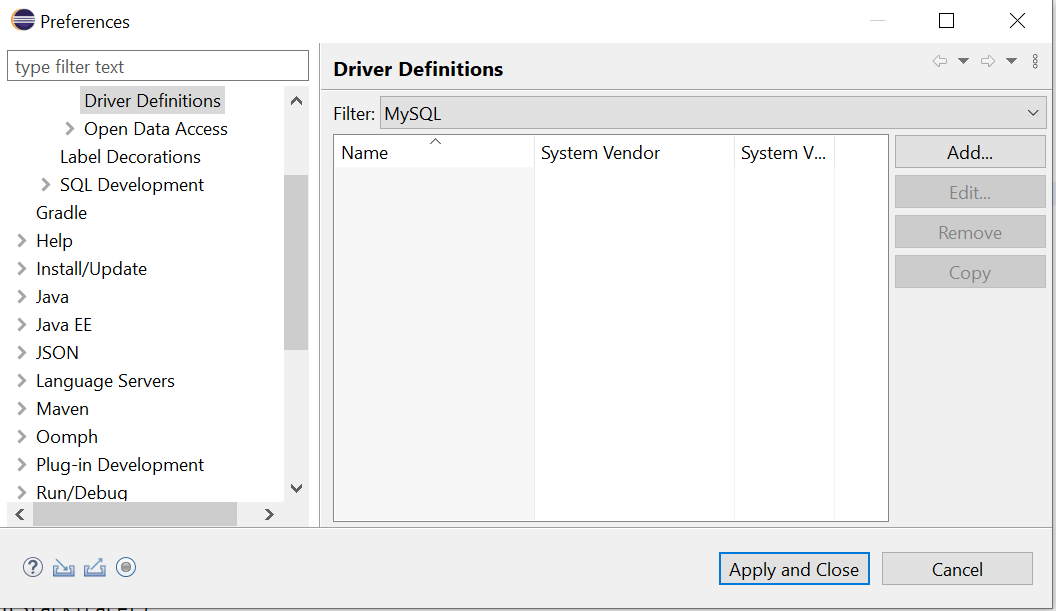Open the view menu with three dots

pyautogui.click(x=1035, y=61)
